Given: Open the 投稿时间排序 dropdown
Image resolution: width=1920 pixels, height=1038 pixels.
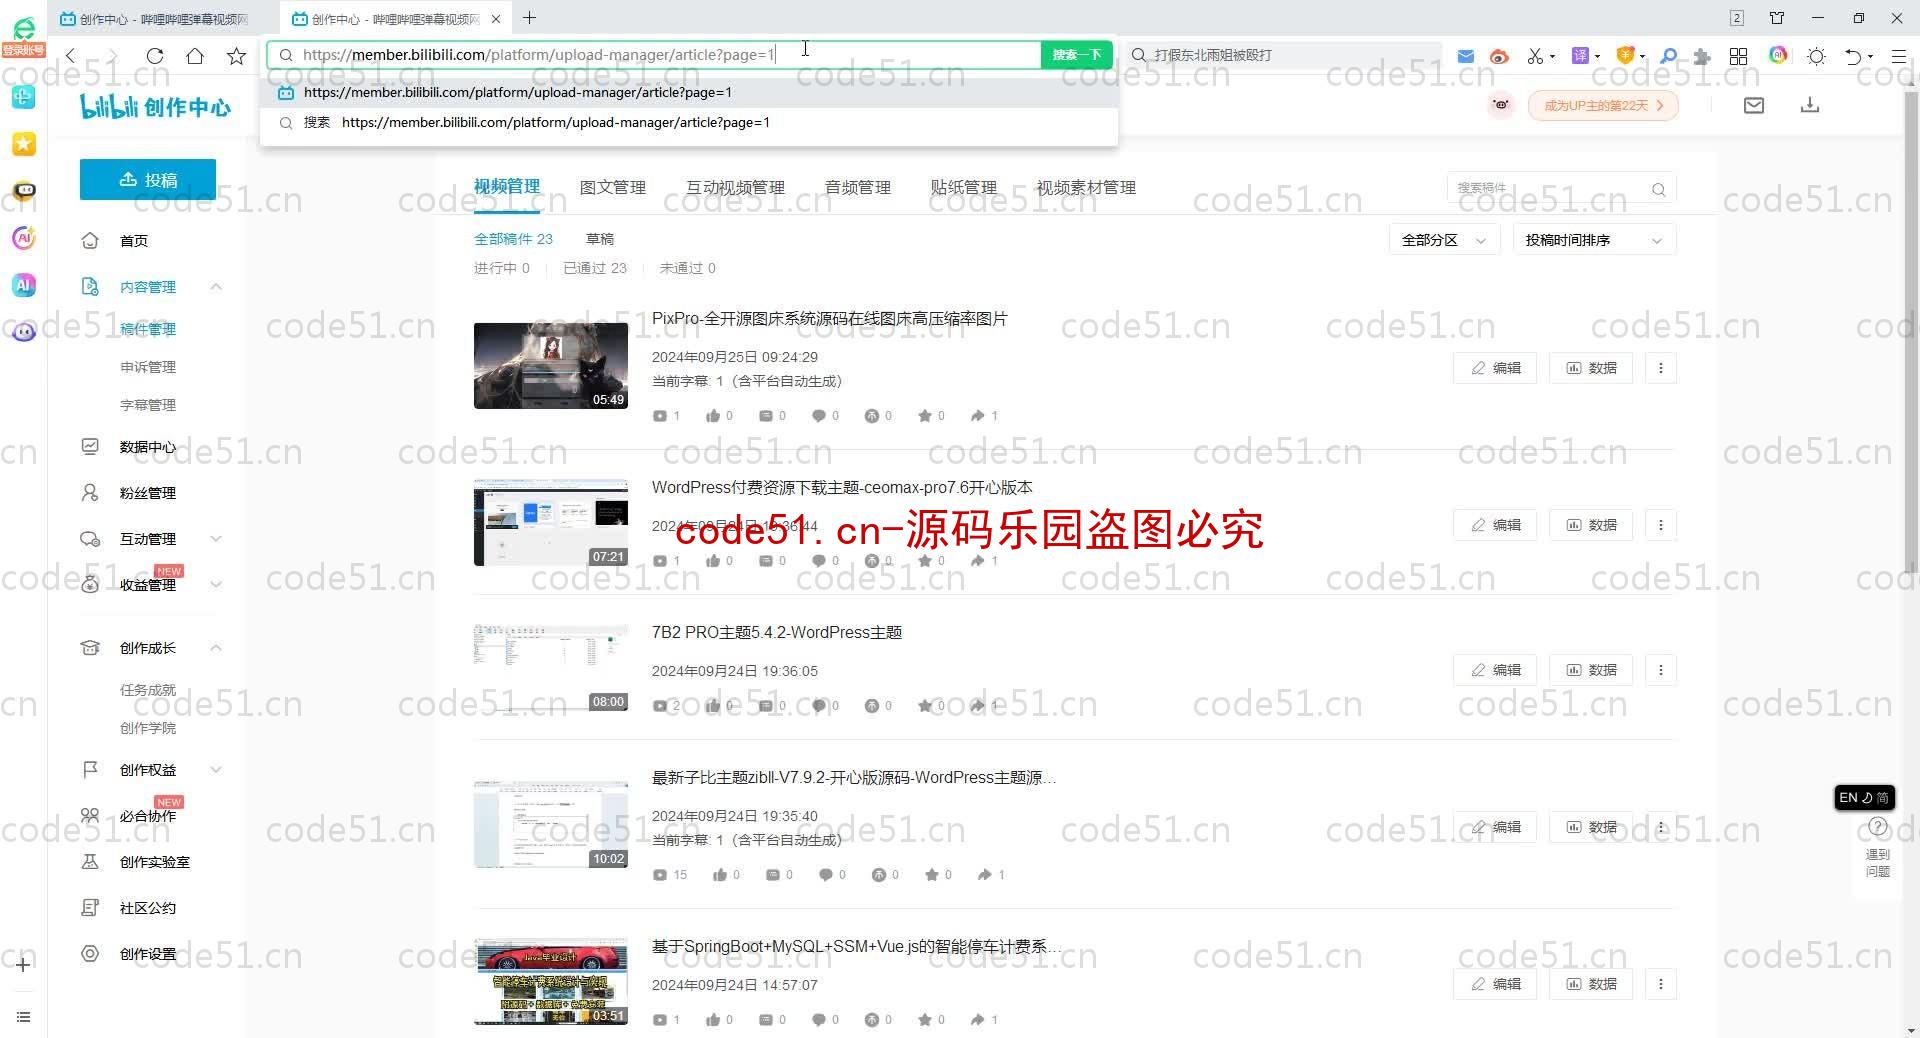Looking at the screenshot, I should click(x=1594, y=240).
